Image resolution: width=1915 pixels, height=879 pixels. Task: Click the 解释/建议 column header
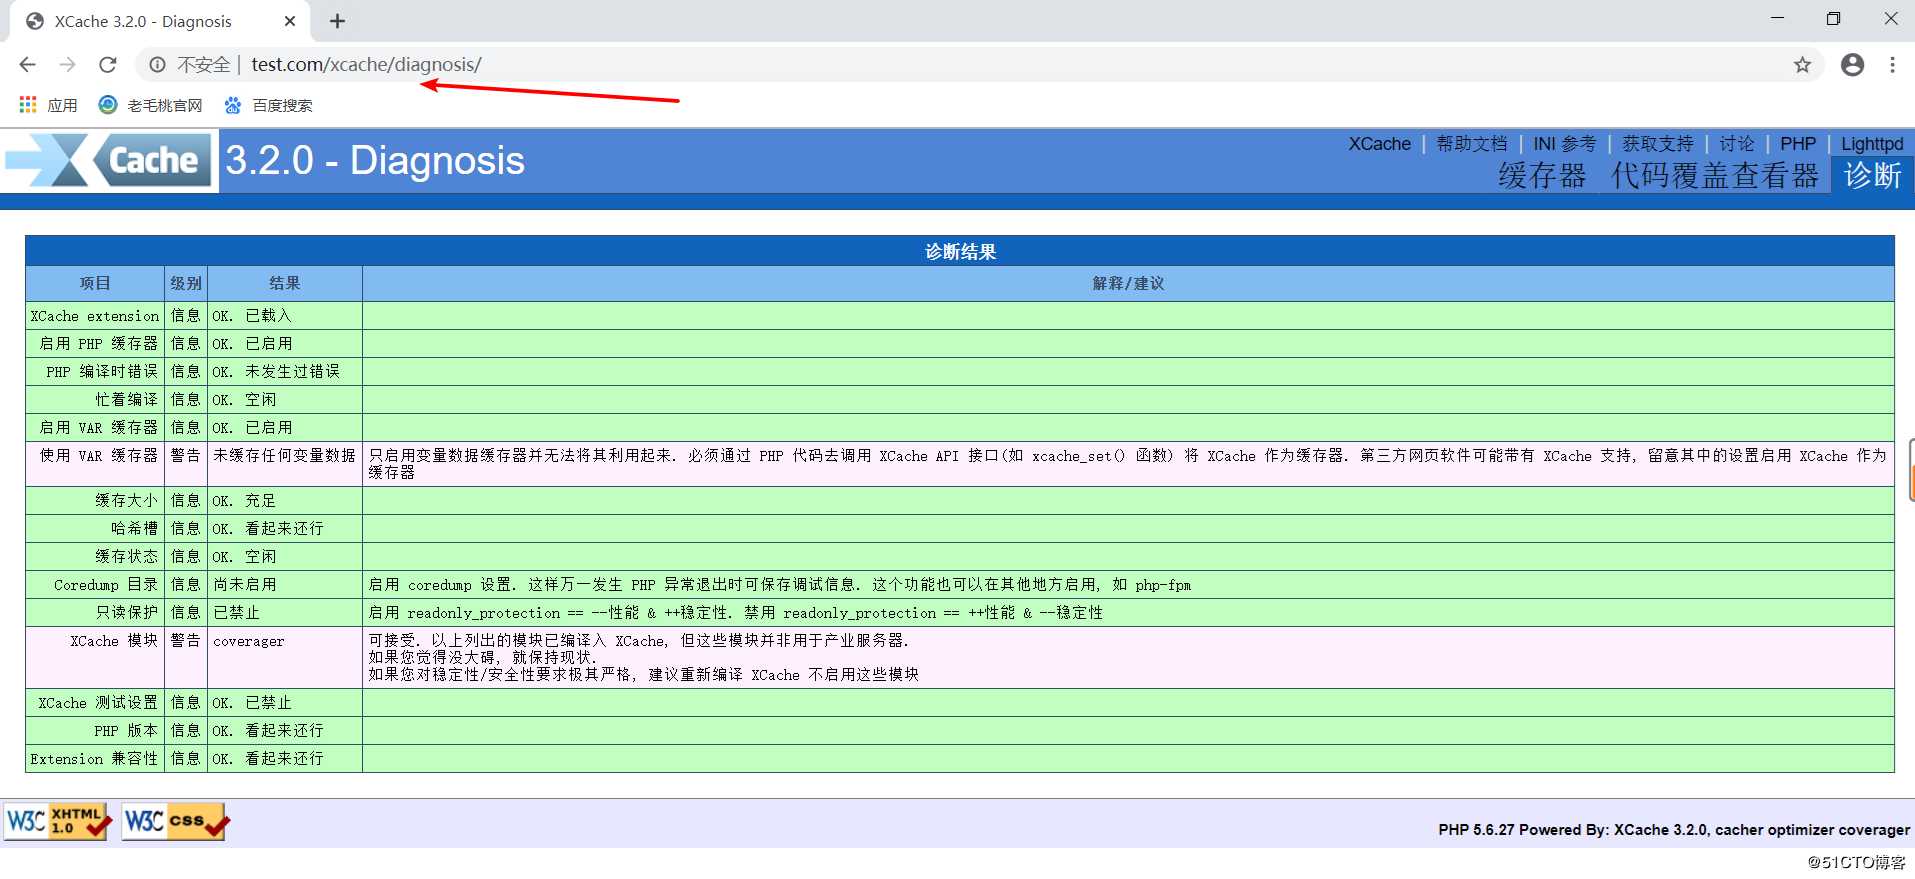click(1128, 283)
